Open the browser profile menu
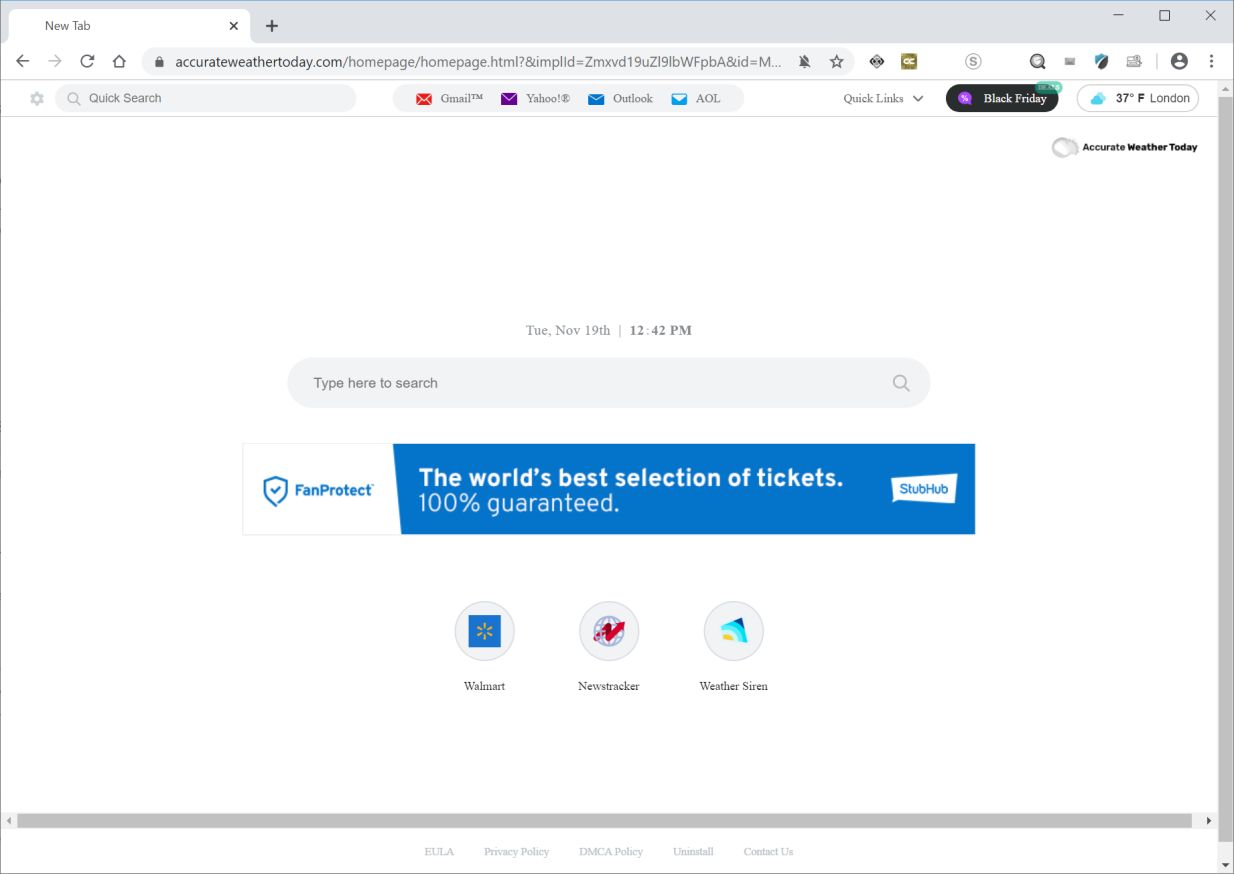The image size is (1234, 874). tap(1179, 61)
